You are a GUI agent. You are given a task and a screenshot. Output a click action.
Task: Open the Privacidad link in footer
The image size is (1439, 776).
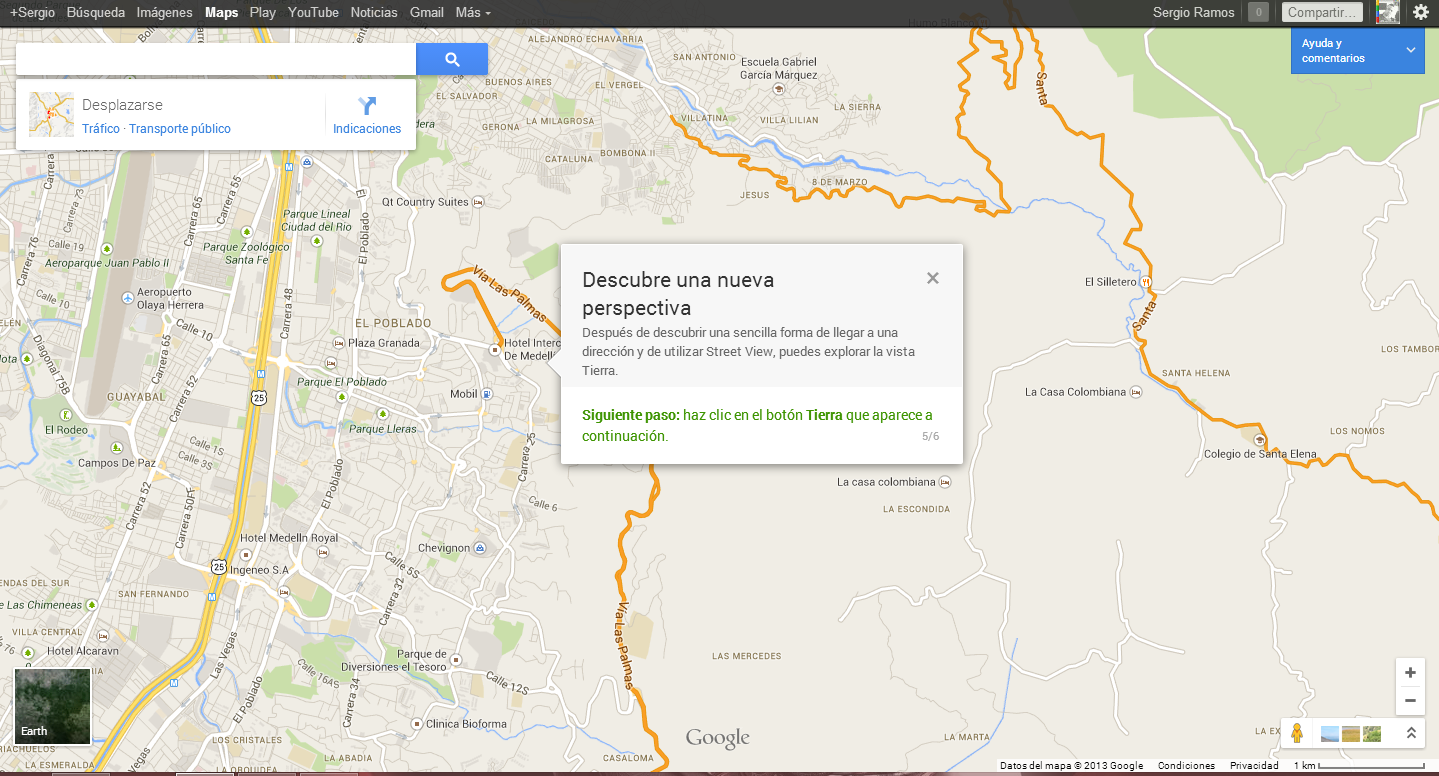1254,766
